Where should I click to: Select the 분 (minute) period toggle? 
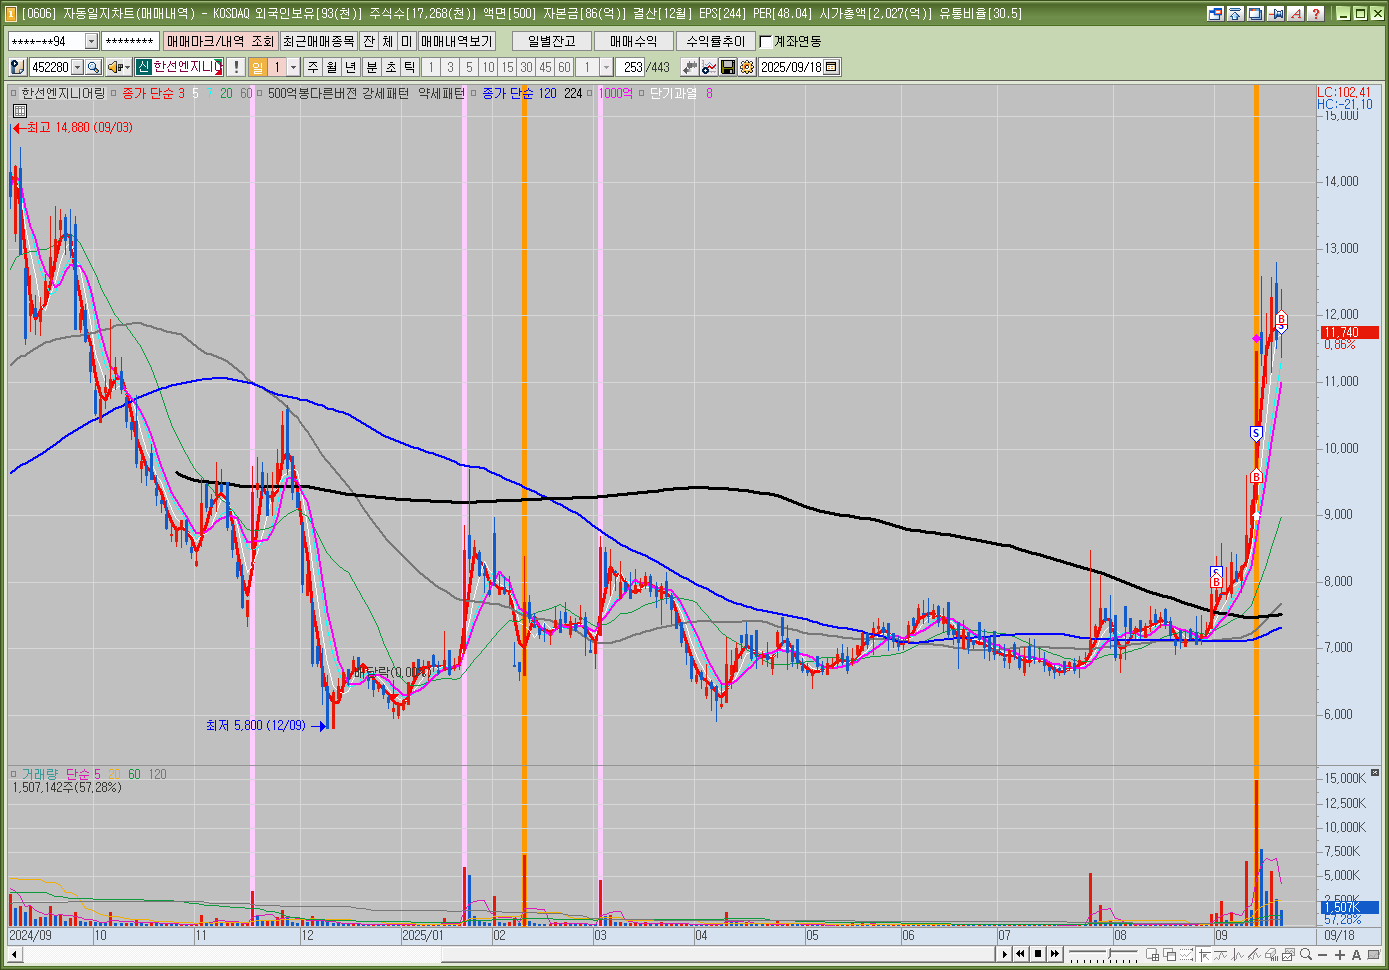click(372, 67)
